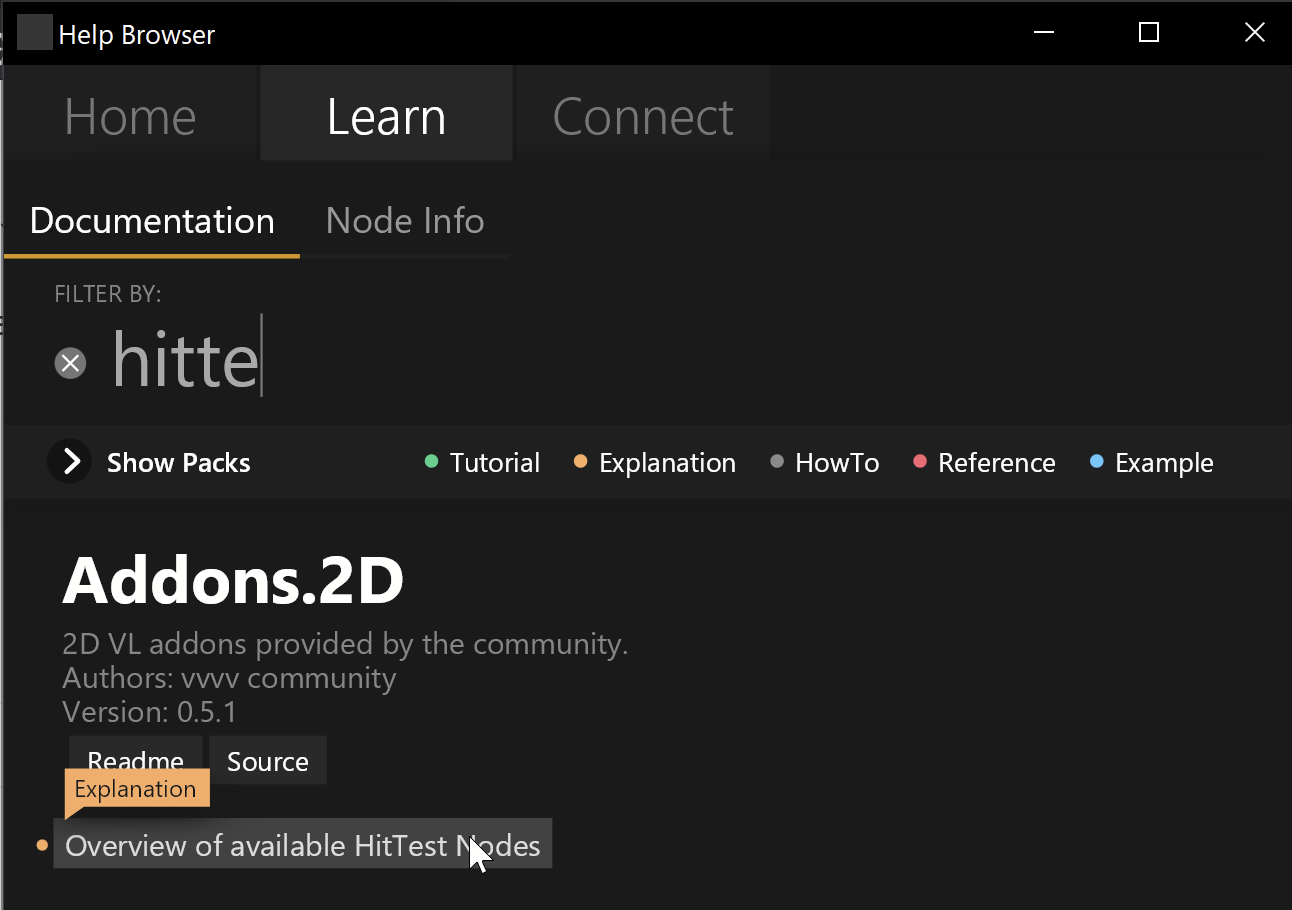Image resolution: width=1292 pixels, height=910 pixels.
Task: Maximize the Help Browser window
Action: point(1149,33)
